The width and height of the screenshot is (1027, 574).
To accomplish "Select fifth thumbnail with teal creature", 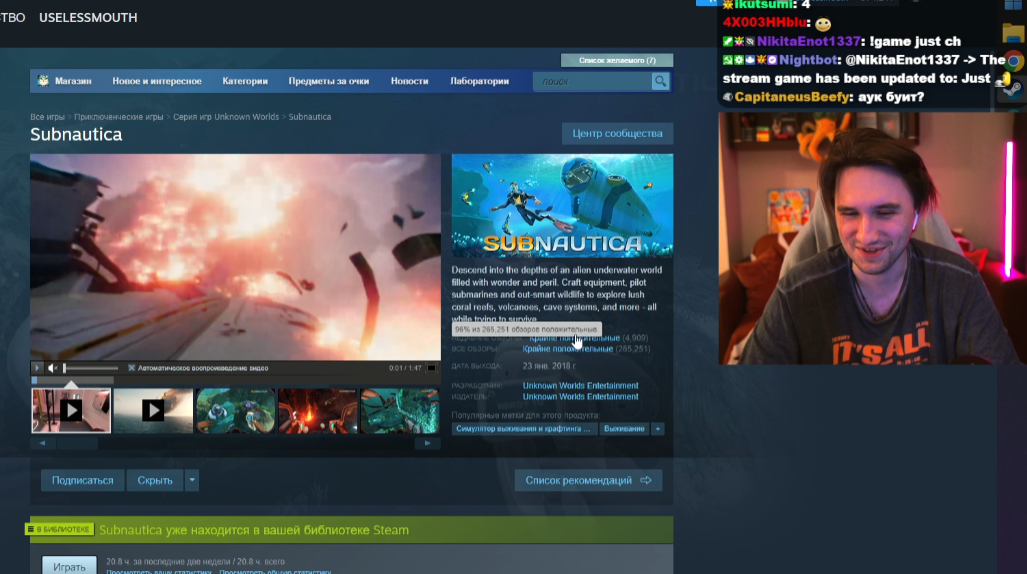I will 400,411.
